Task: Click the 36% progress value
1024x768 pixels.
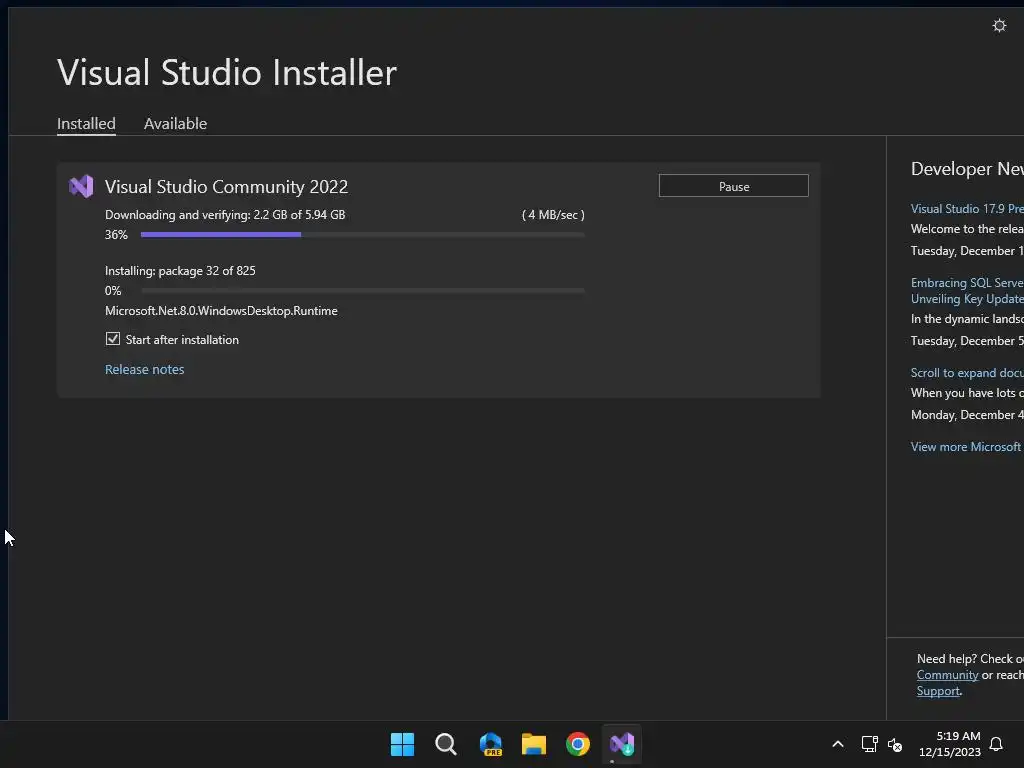Action: pos(116,234)
